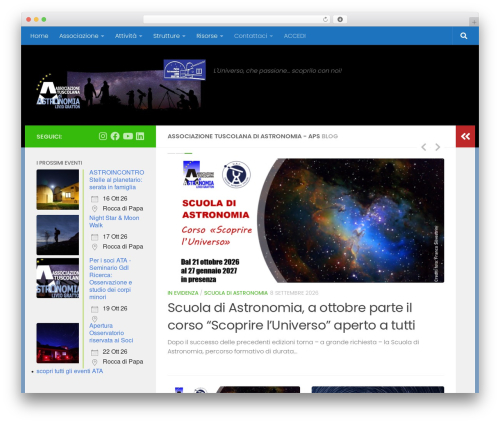Open the YouTube channel icon

point(128,136)
